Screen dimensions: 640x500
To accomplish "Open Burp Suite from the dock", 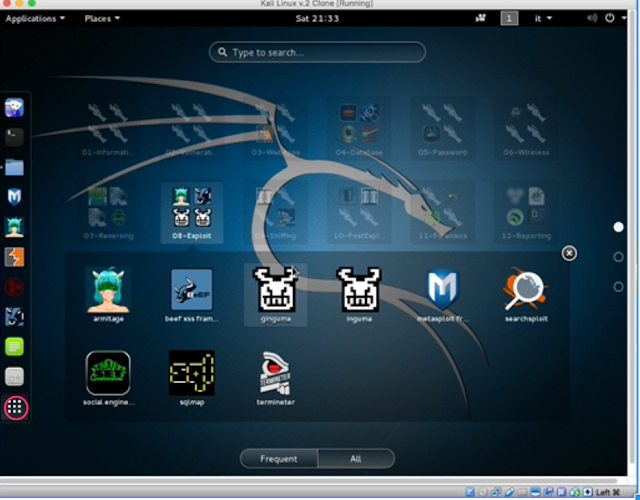I will pyautogui.click(x=14, y=257).
